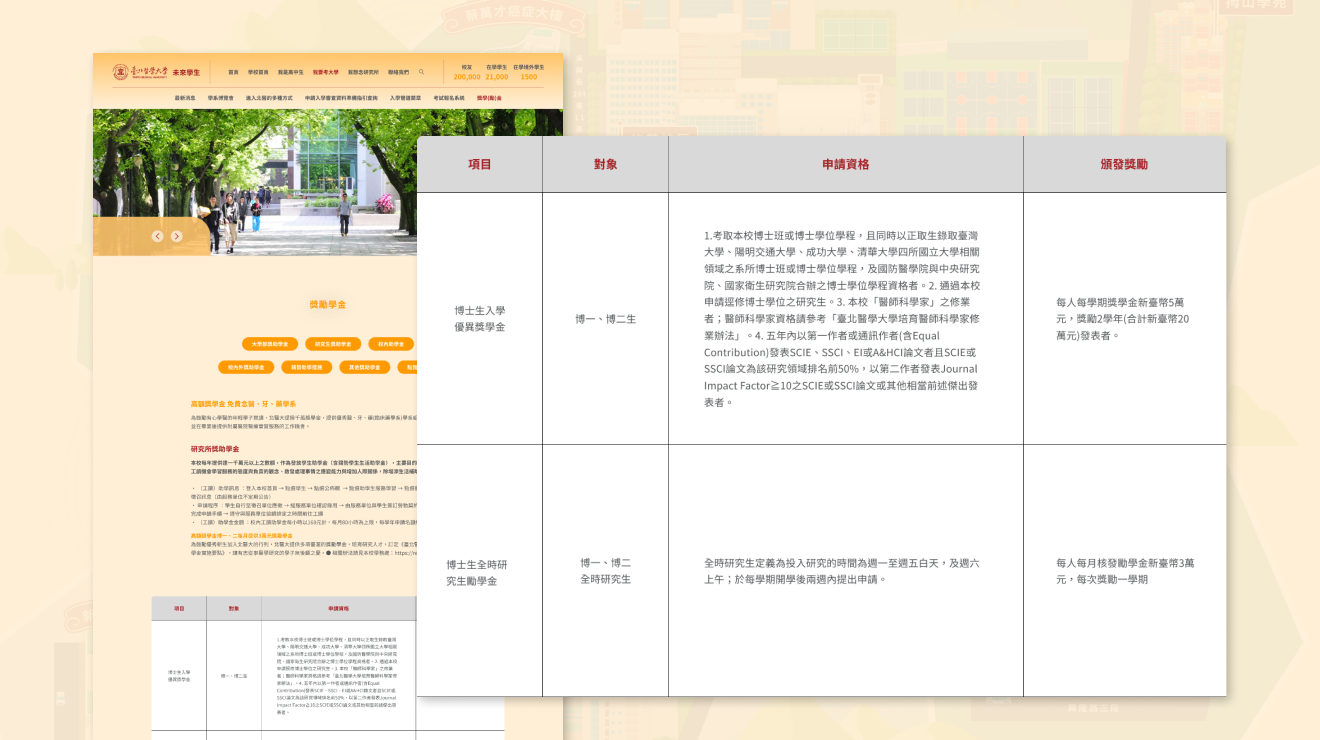1320x740 pixels.
Task: Click the 博一、博二全時研究生 cell
Action: point(606,571)
